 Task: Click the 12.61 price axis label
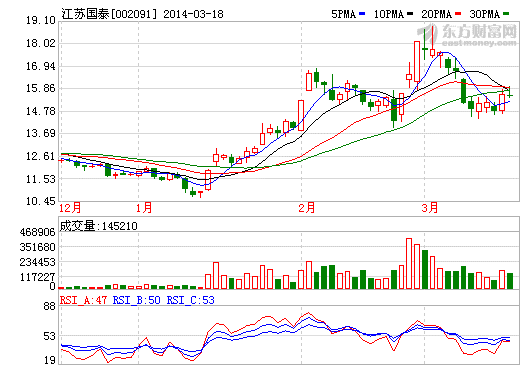[41, 156]
